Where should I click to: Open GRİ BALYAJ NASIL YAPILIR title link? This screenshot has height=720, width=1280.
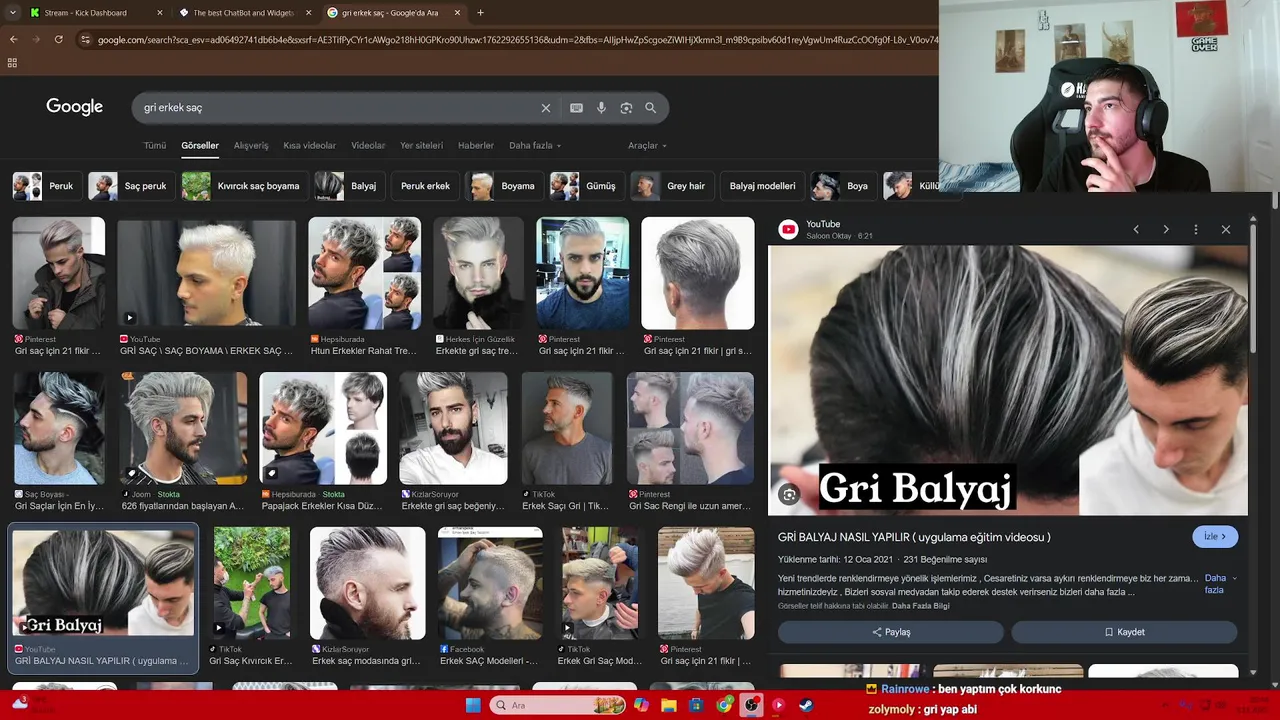click(x=914, y=537)
